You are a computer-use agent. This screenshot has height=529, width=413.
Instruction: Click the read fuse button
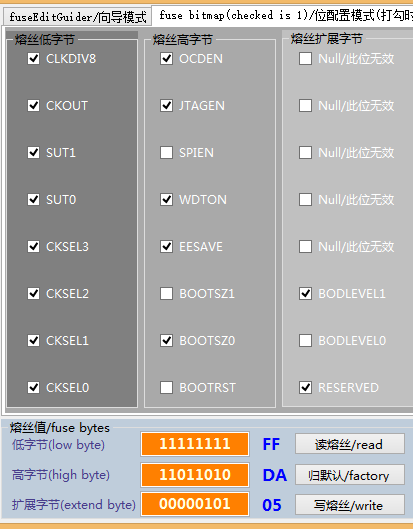click(x=350, y=444)
